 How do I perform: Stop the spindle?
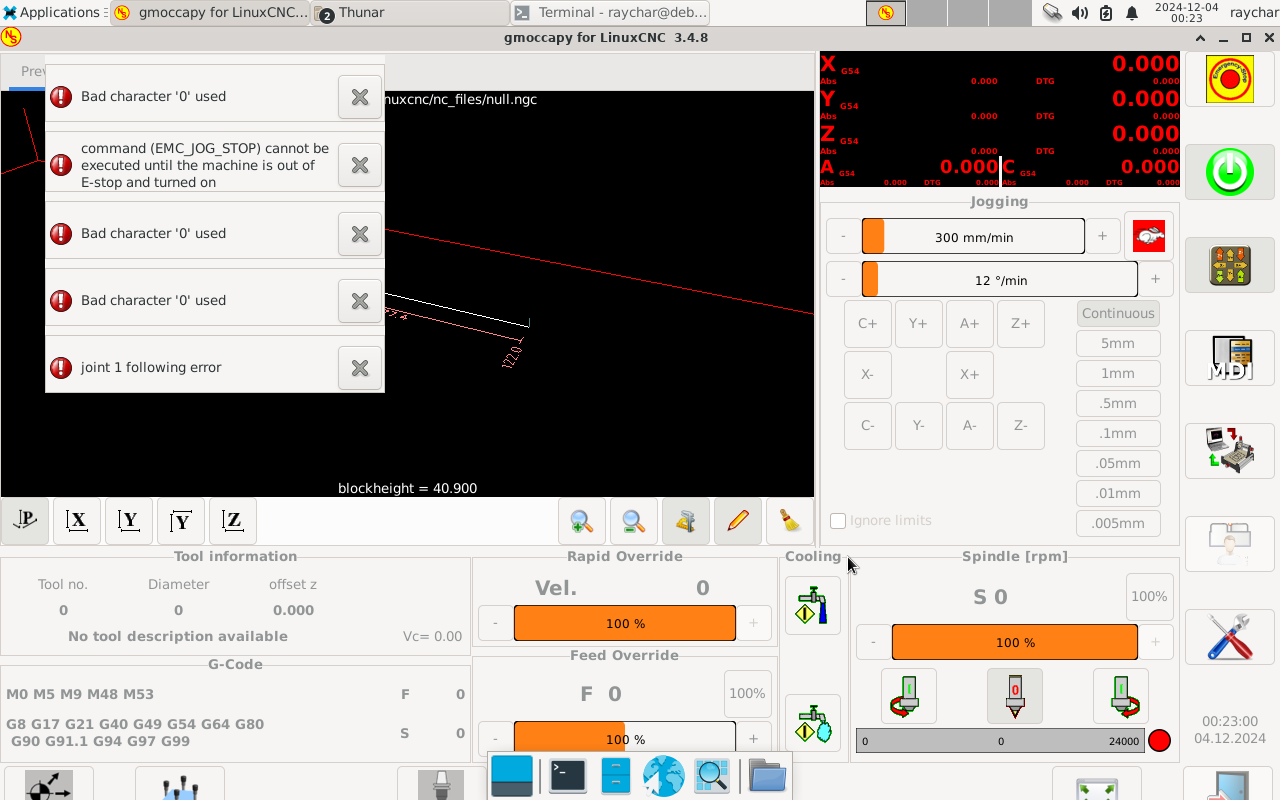click(x=1015, y=696)
